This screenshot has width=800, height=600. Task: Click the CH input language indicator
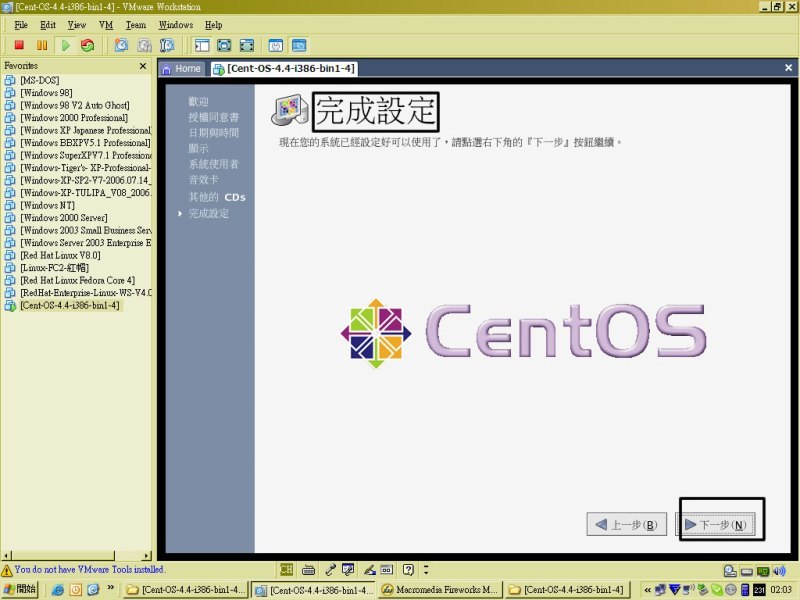286,569
